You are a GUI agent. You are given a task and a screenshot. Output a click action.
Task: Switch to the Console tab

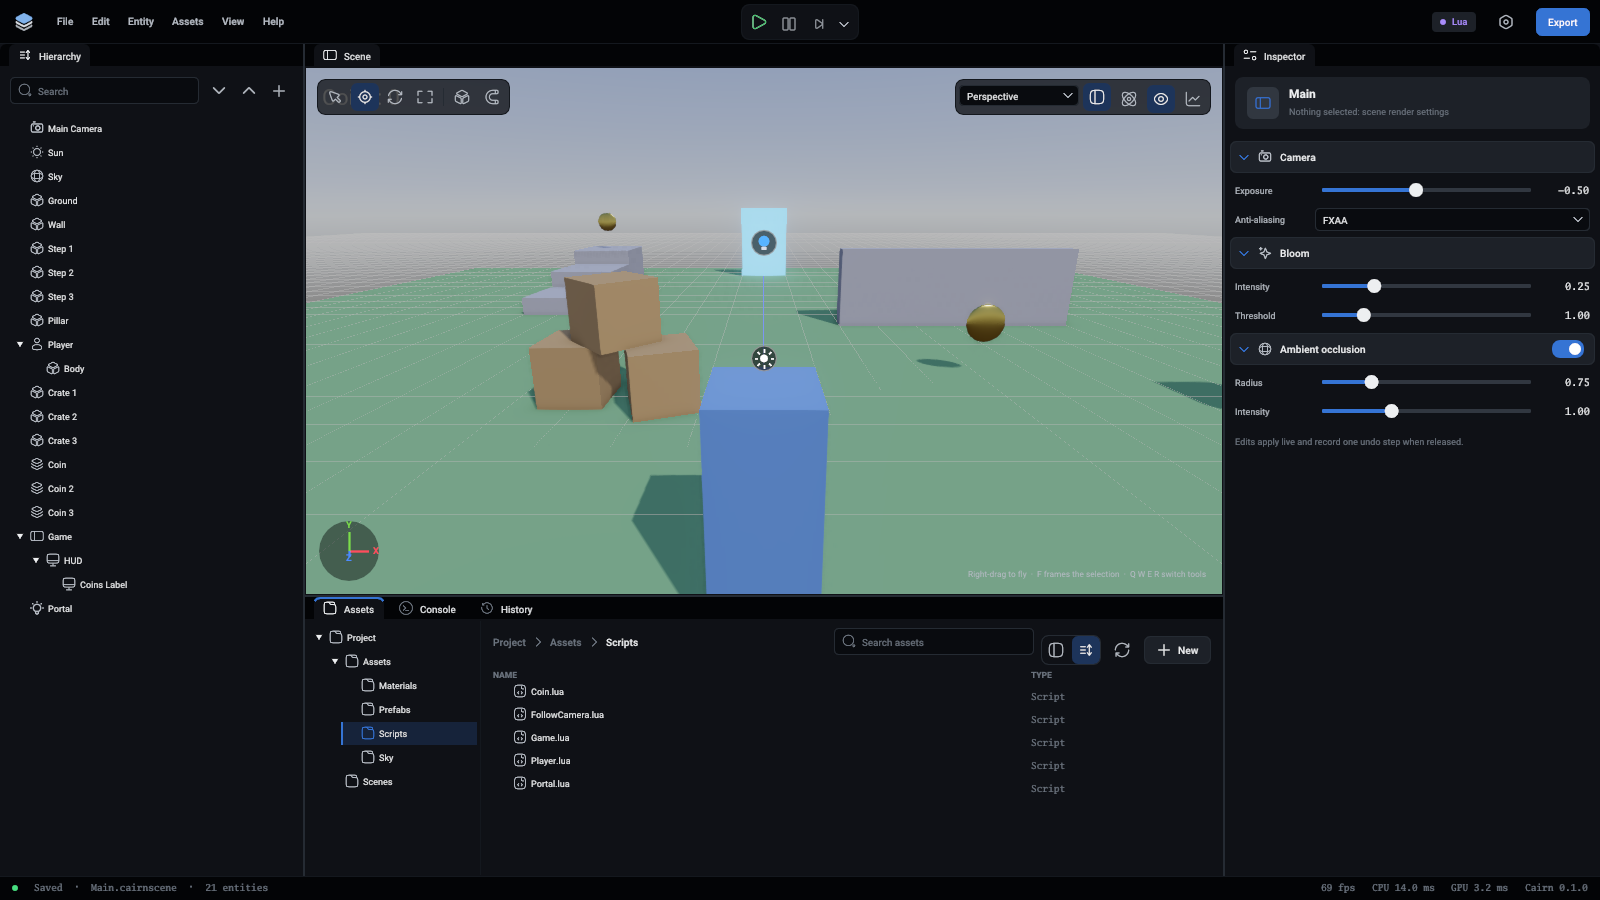pyautogui.click(x=427, y=609)
